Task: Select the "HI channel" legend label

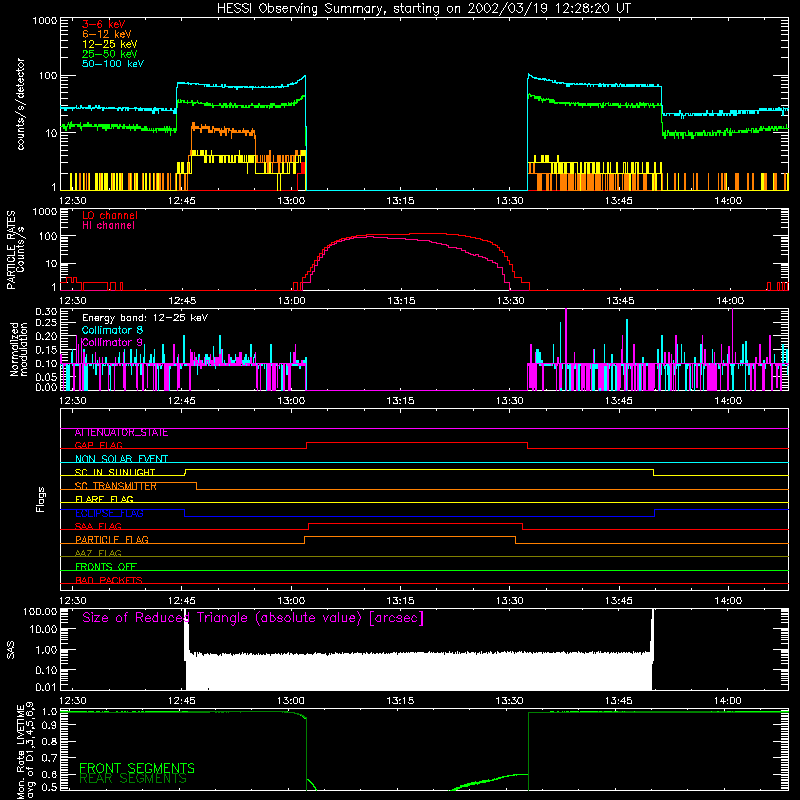Action: pyautogui.click(x=109, y=226)
